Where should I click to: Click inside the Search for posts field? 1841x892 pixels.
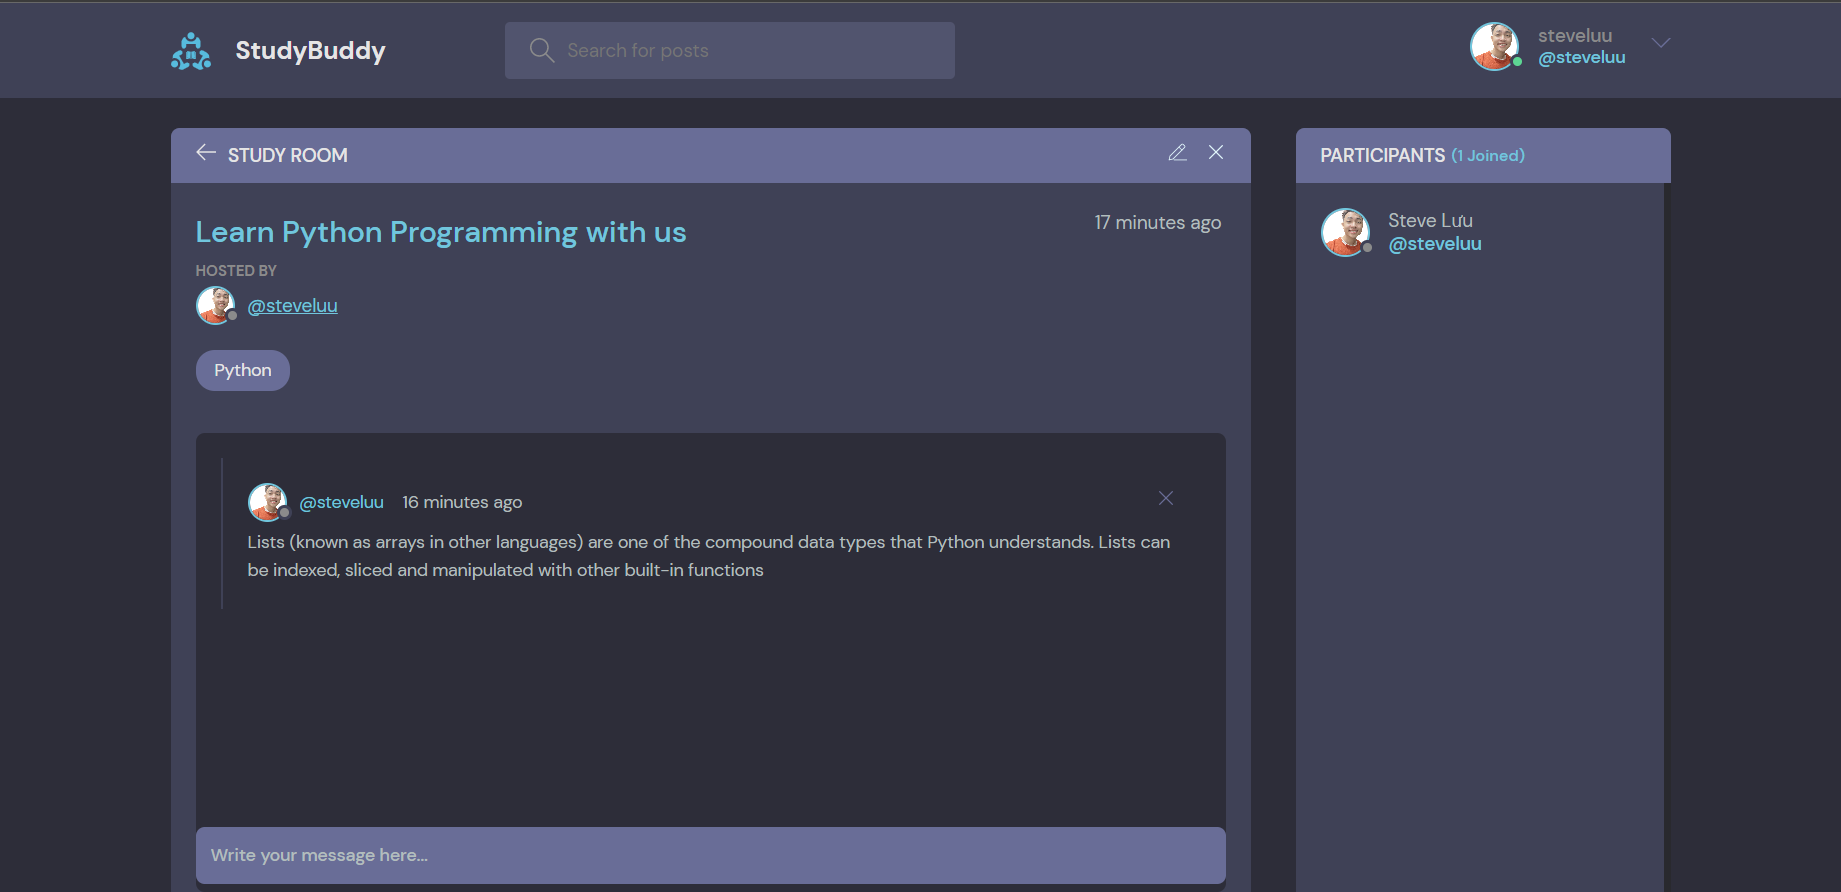tap(729, 49)
